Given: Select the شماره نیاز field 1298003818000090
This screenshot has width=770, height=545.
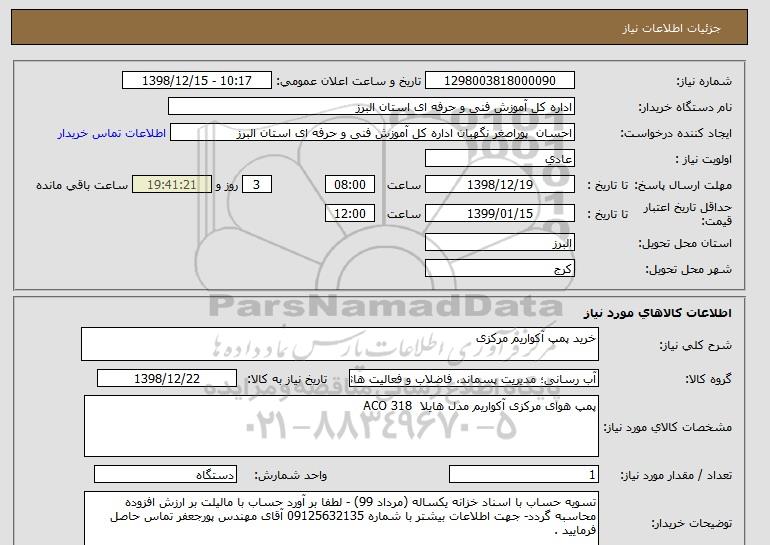Looking at the screenshot, I should pyautogui.click(x=499, y=81).
